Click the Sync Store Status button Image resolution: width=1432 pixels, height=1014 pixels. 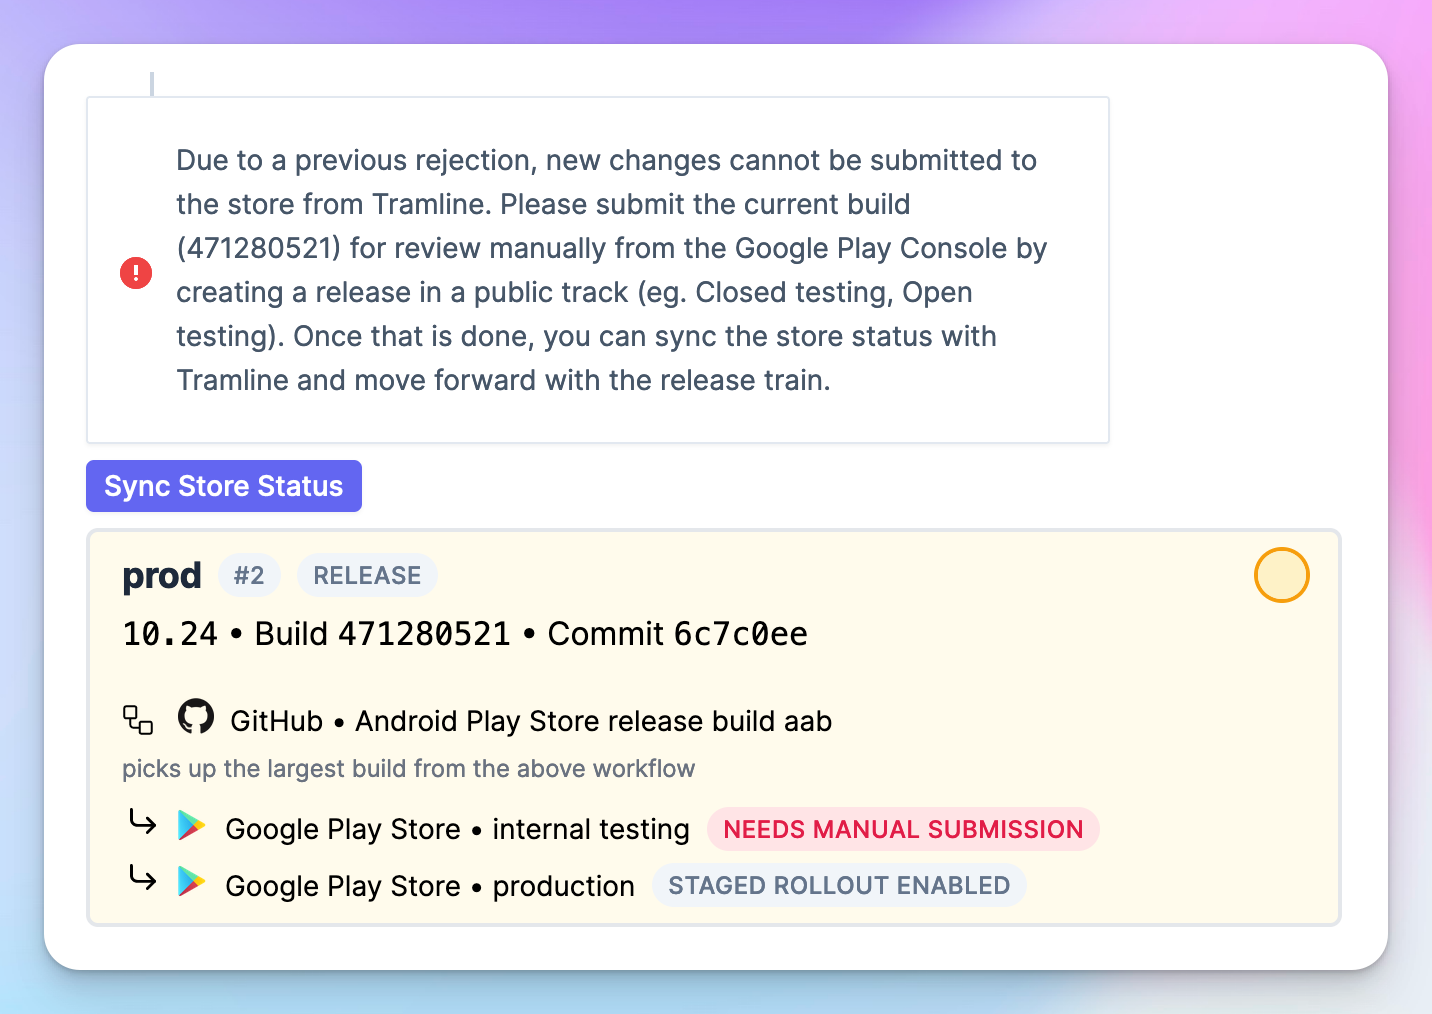click(224, 486)
